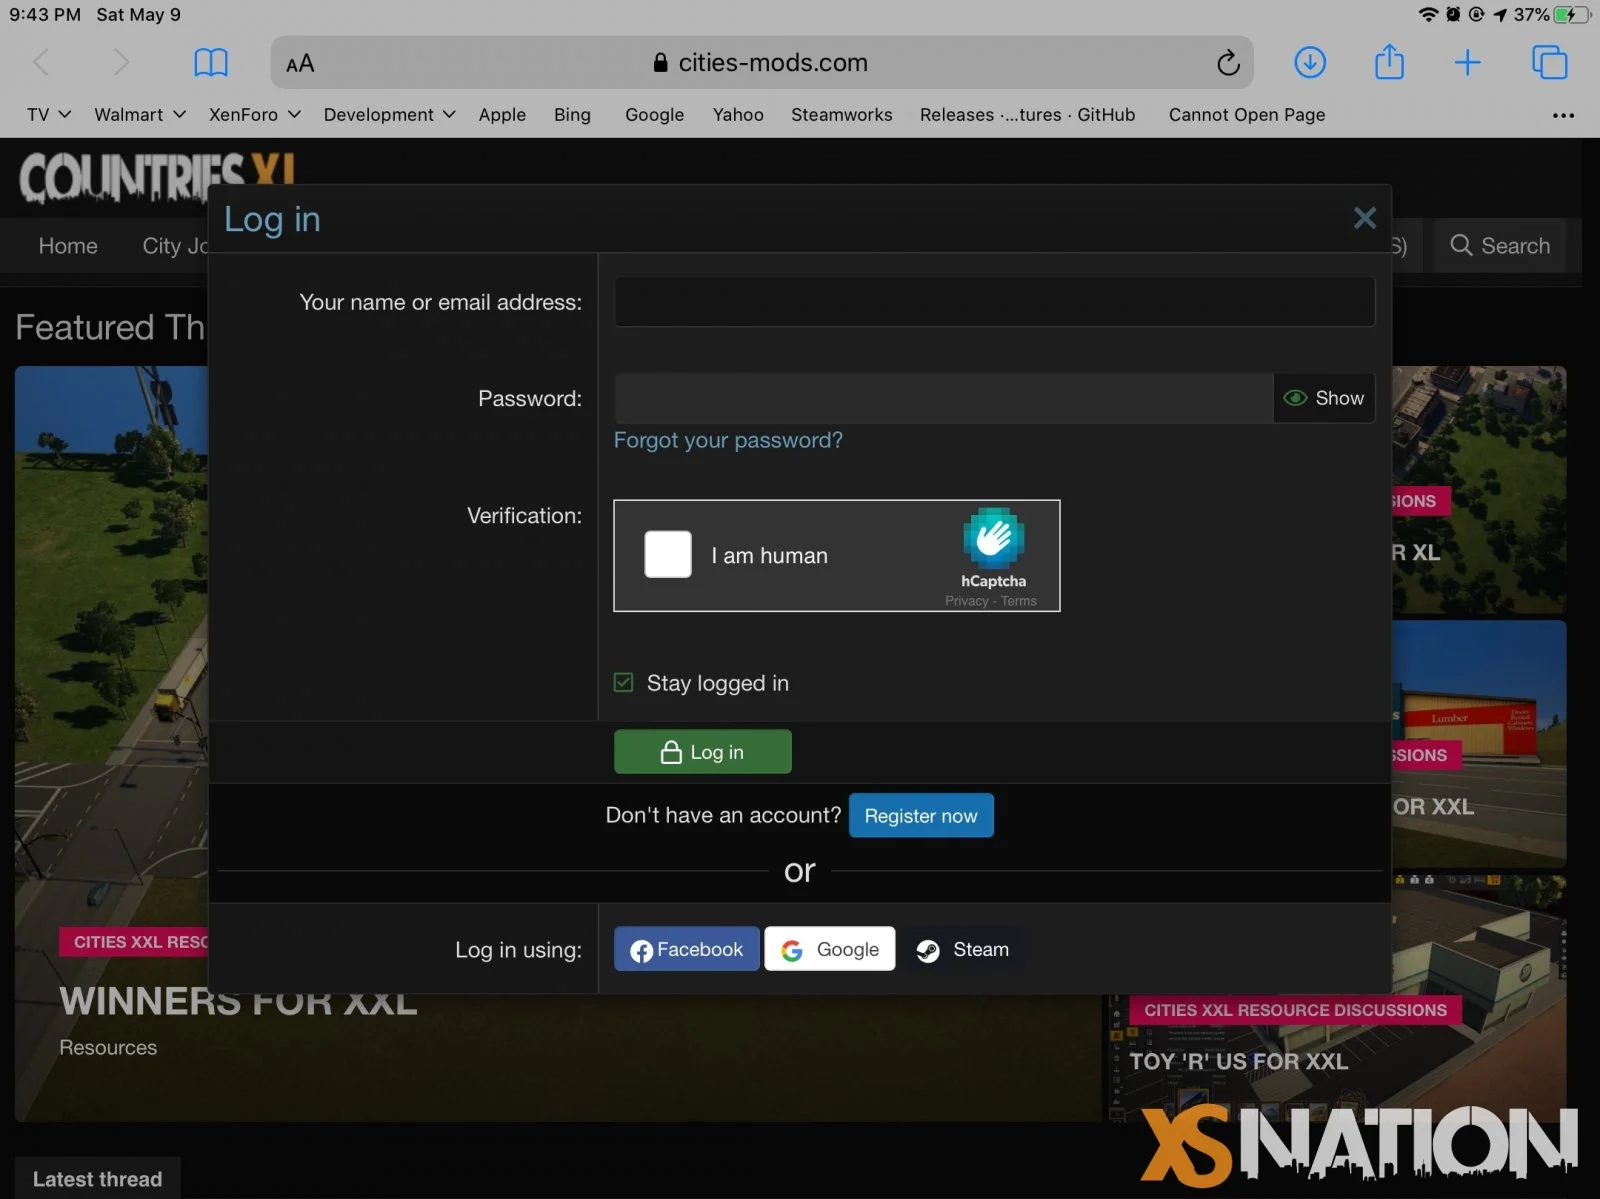Tap the battery indicator in status bar
Image resolution: width=1600 pixels, height=1199 pixels.
pyautogui.click(x=1572, y=14)
